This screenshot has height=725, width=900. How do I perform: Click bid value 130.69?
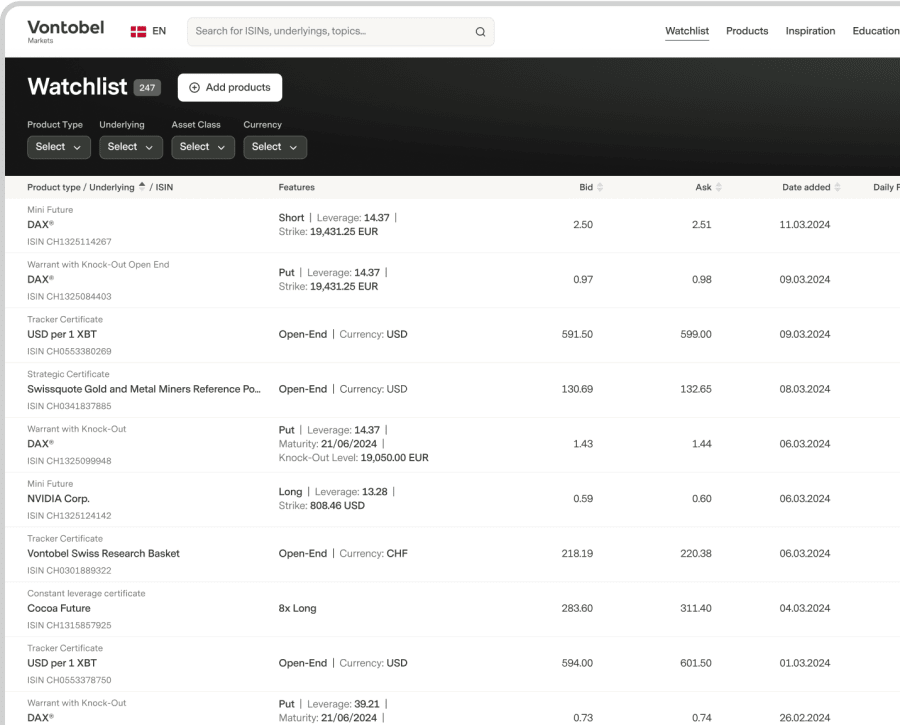click(577, 389)
